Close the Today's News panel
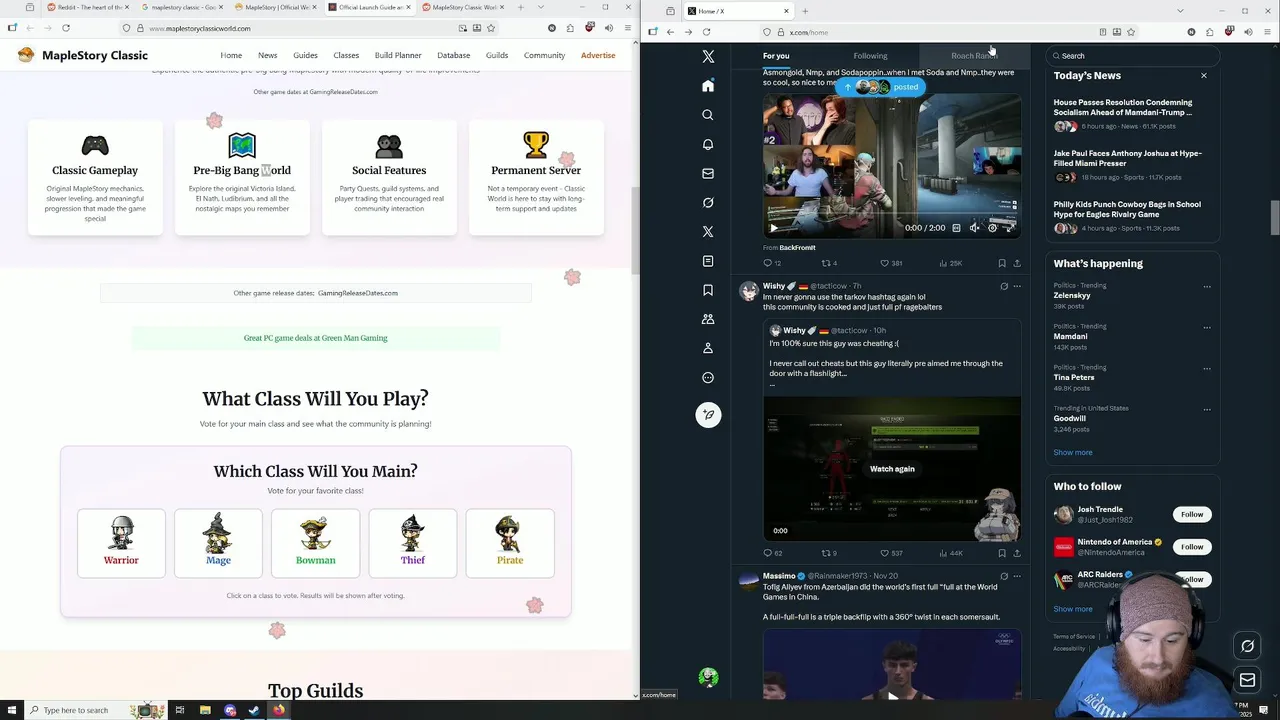Viewport: 1280px width, 720px height. [1204, 76]
